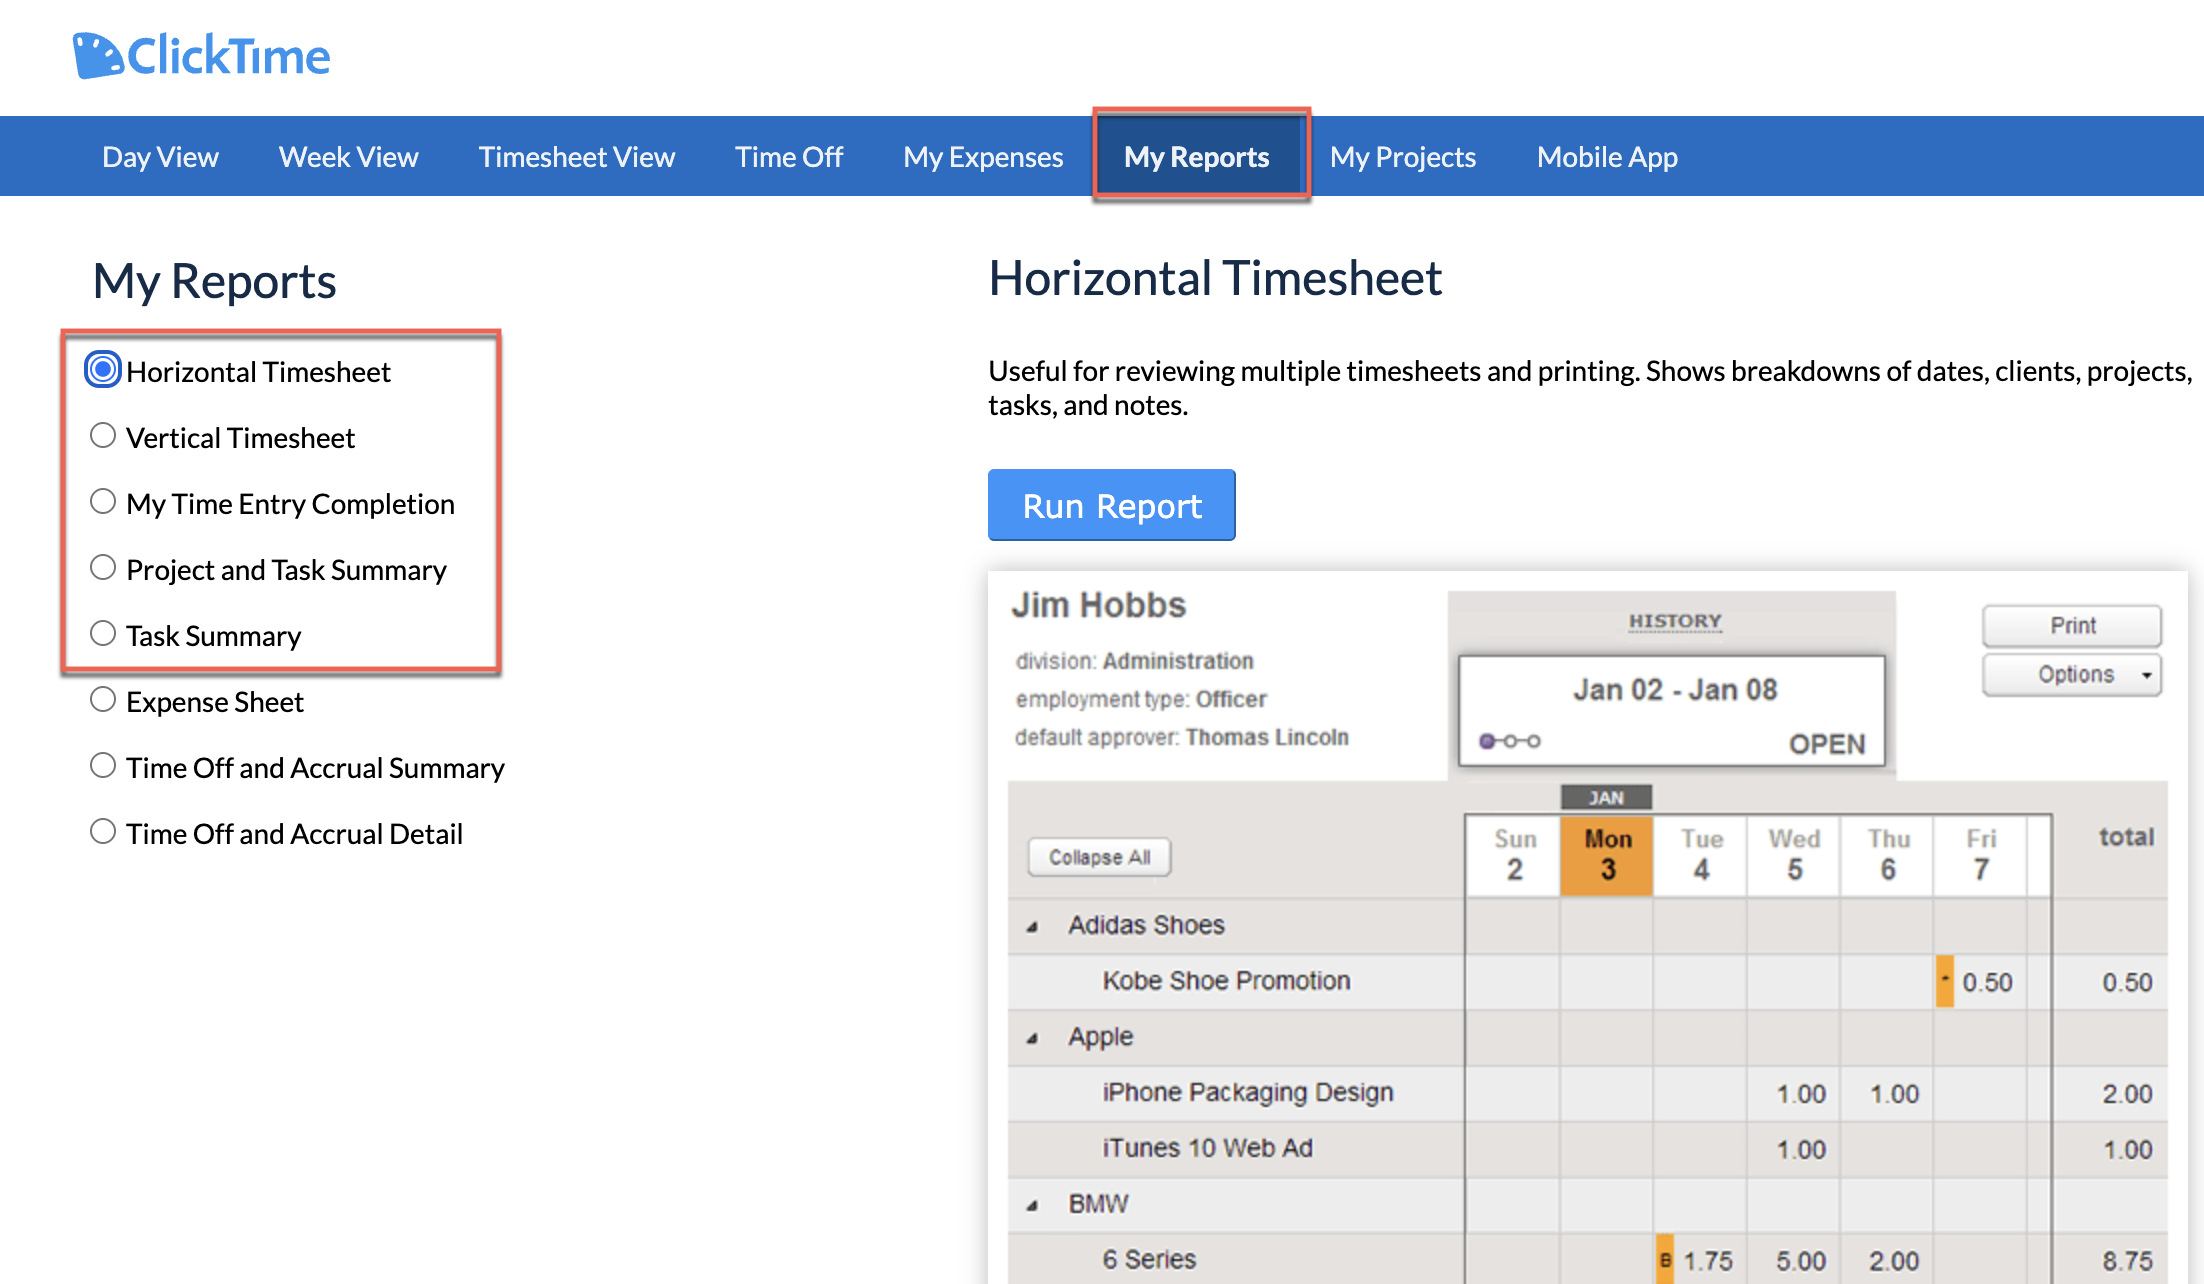Select the My Reports tab

click(1197, 157)
